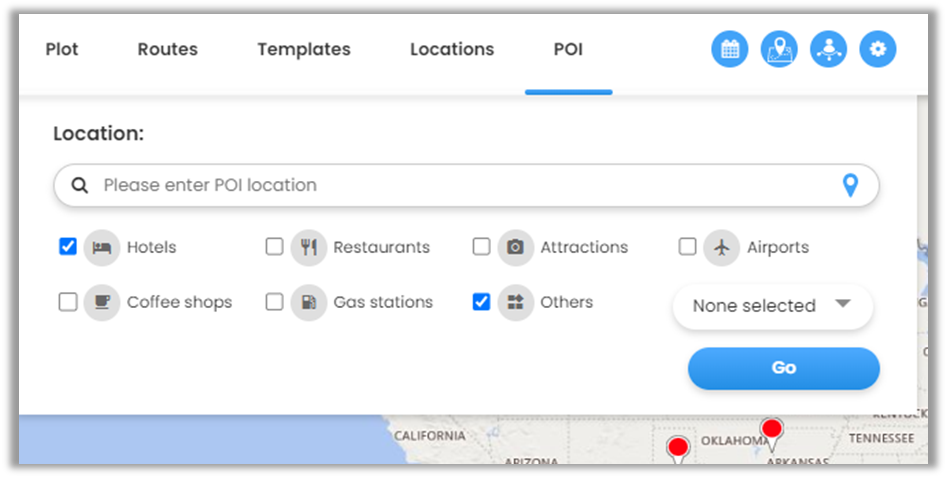Click the blue location pin in search field
The width and height of the screenshot is (947, 478).
pos(850,185)
